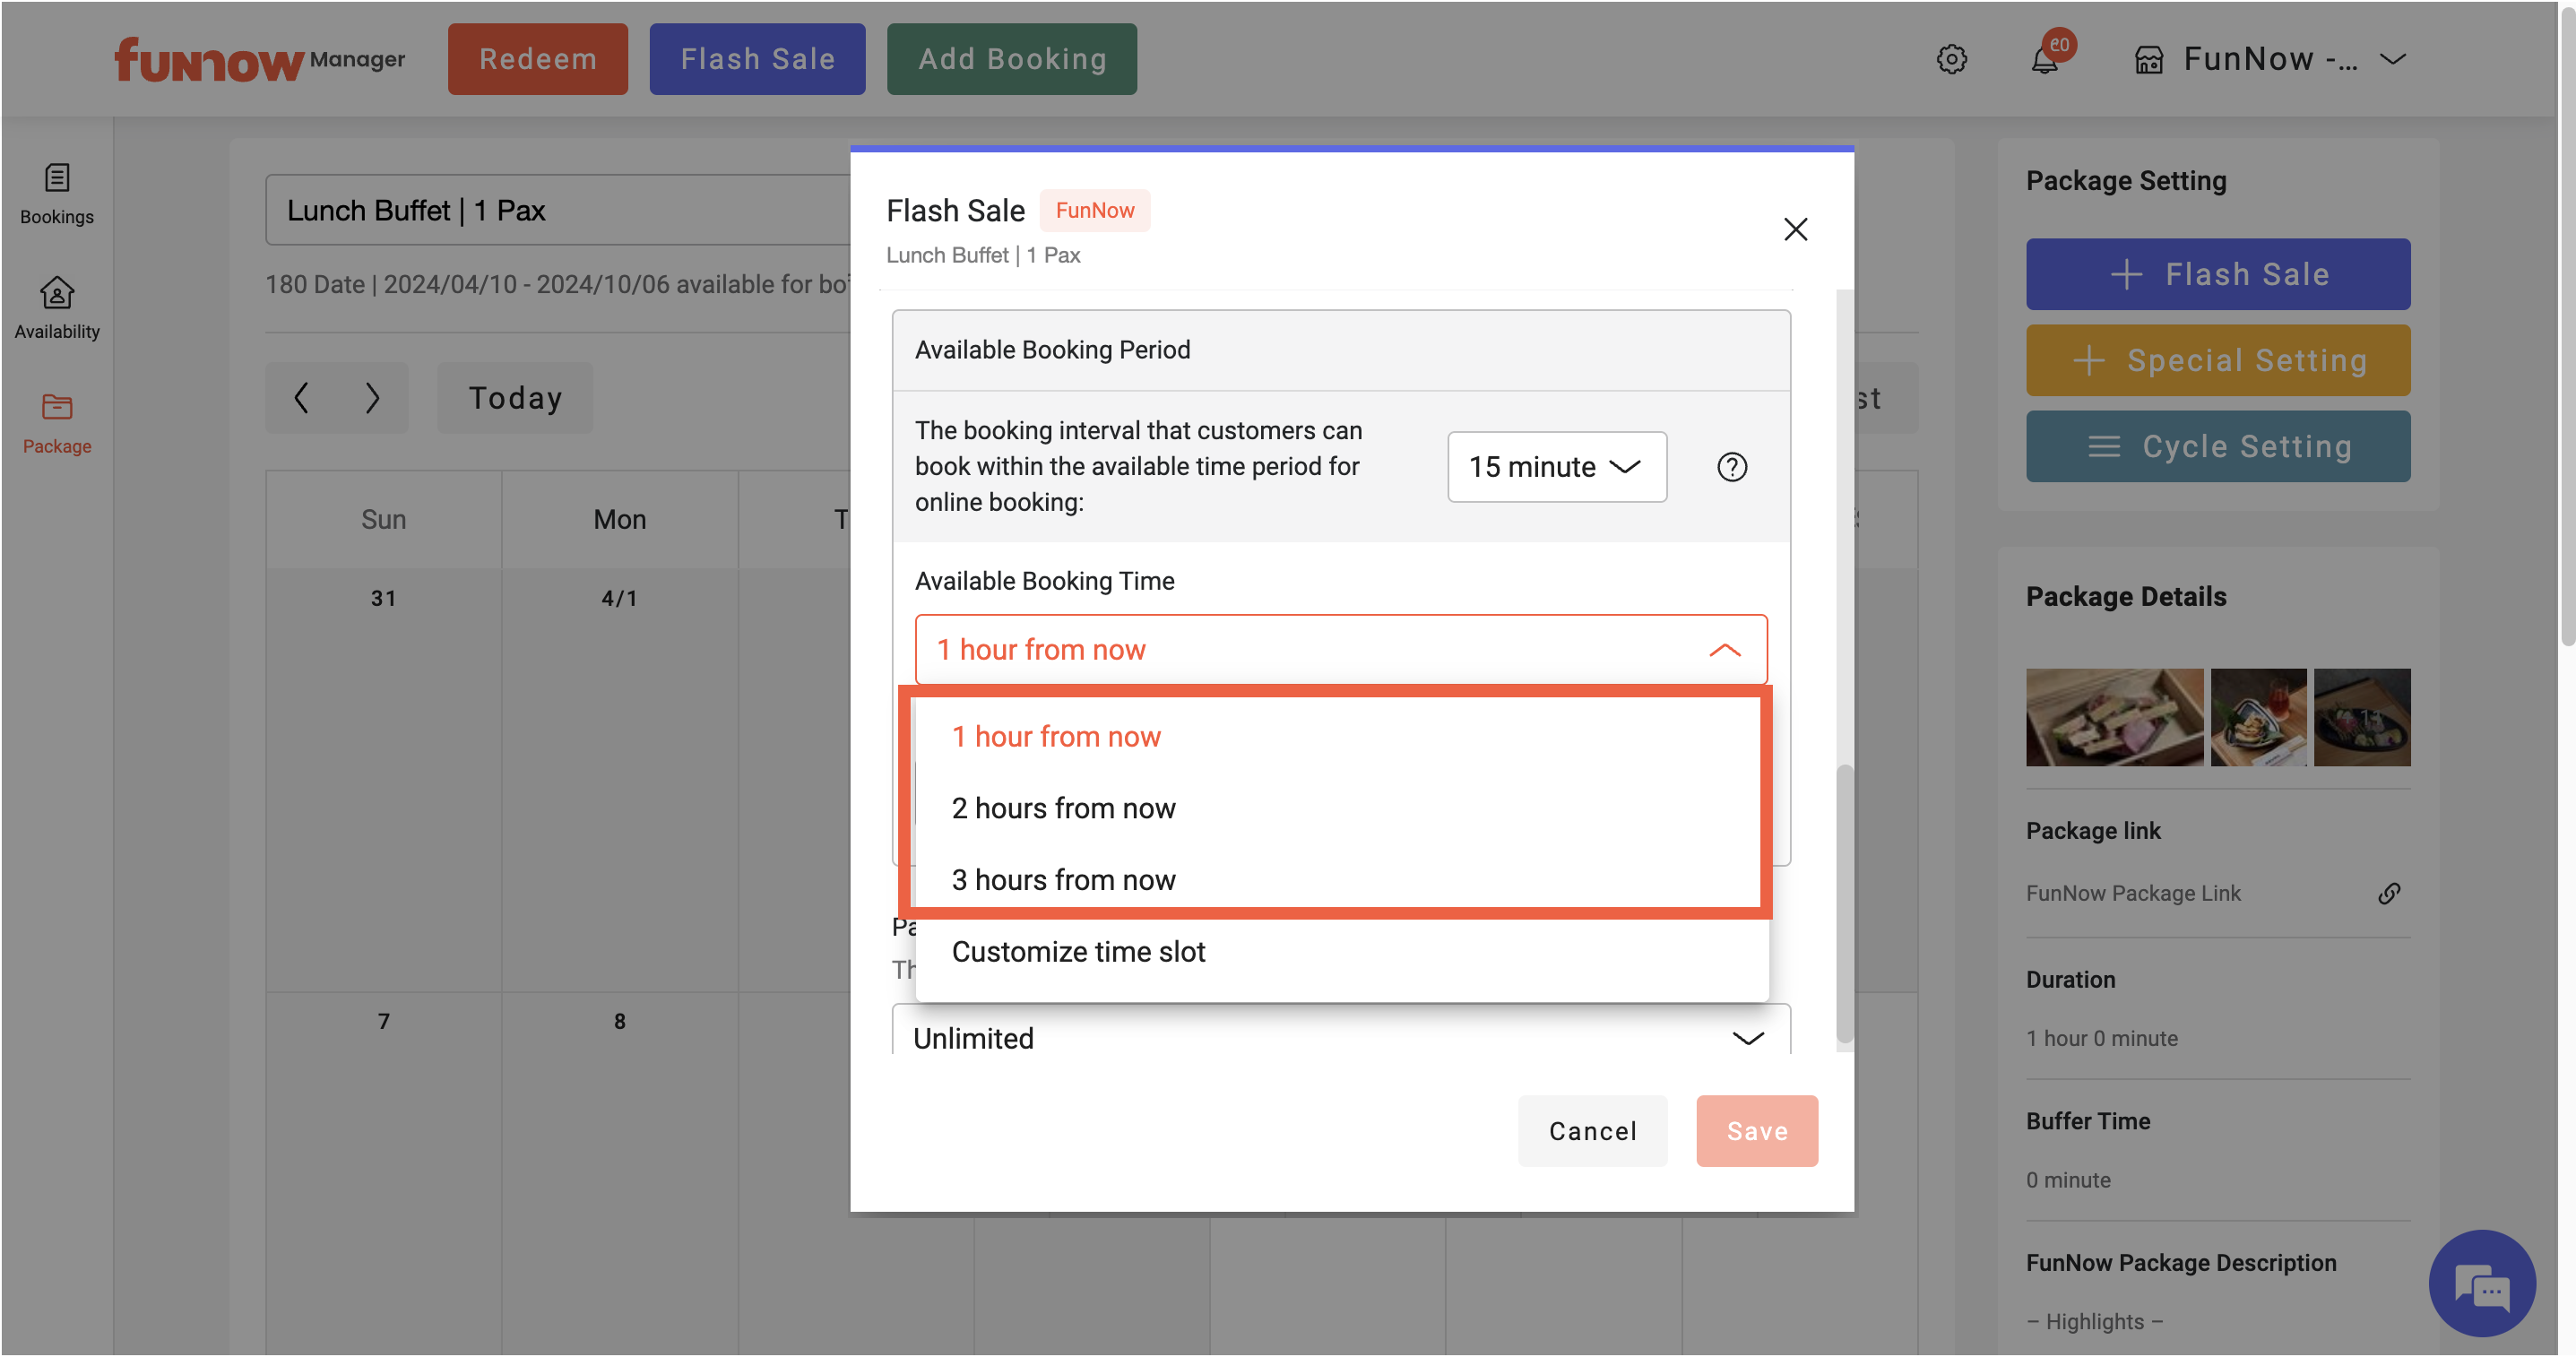Click the Cancel button

pos(1592,1131)
